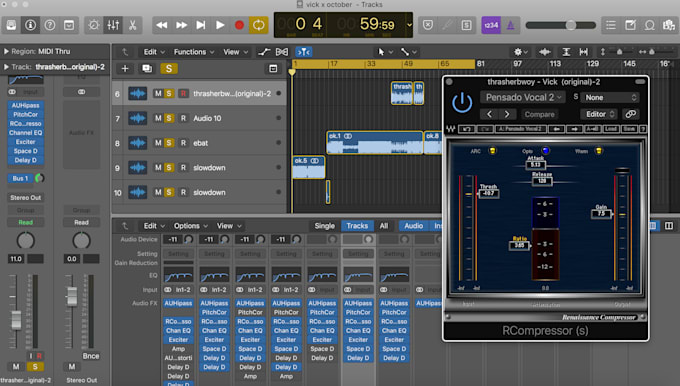The width and height of the screenshot is (680, 386).
Task: Toggle the blue Catch Playhead button
Action: (x=304, y=52)
